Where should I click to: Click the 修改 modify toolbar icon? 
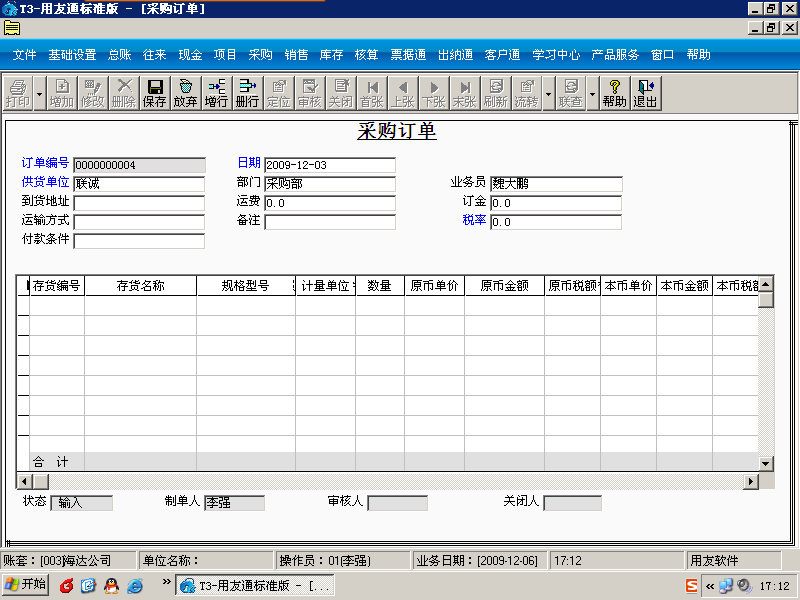pyautogui.click(x=92, y=93)
